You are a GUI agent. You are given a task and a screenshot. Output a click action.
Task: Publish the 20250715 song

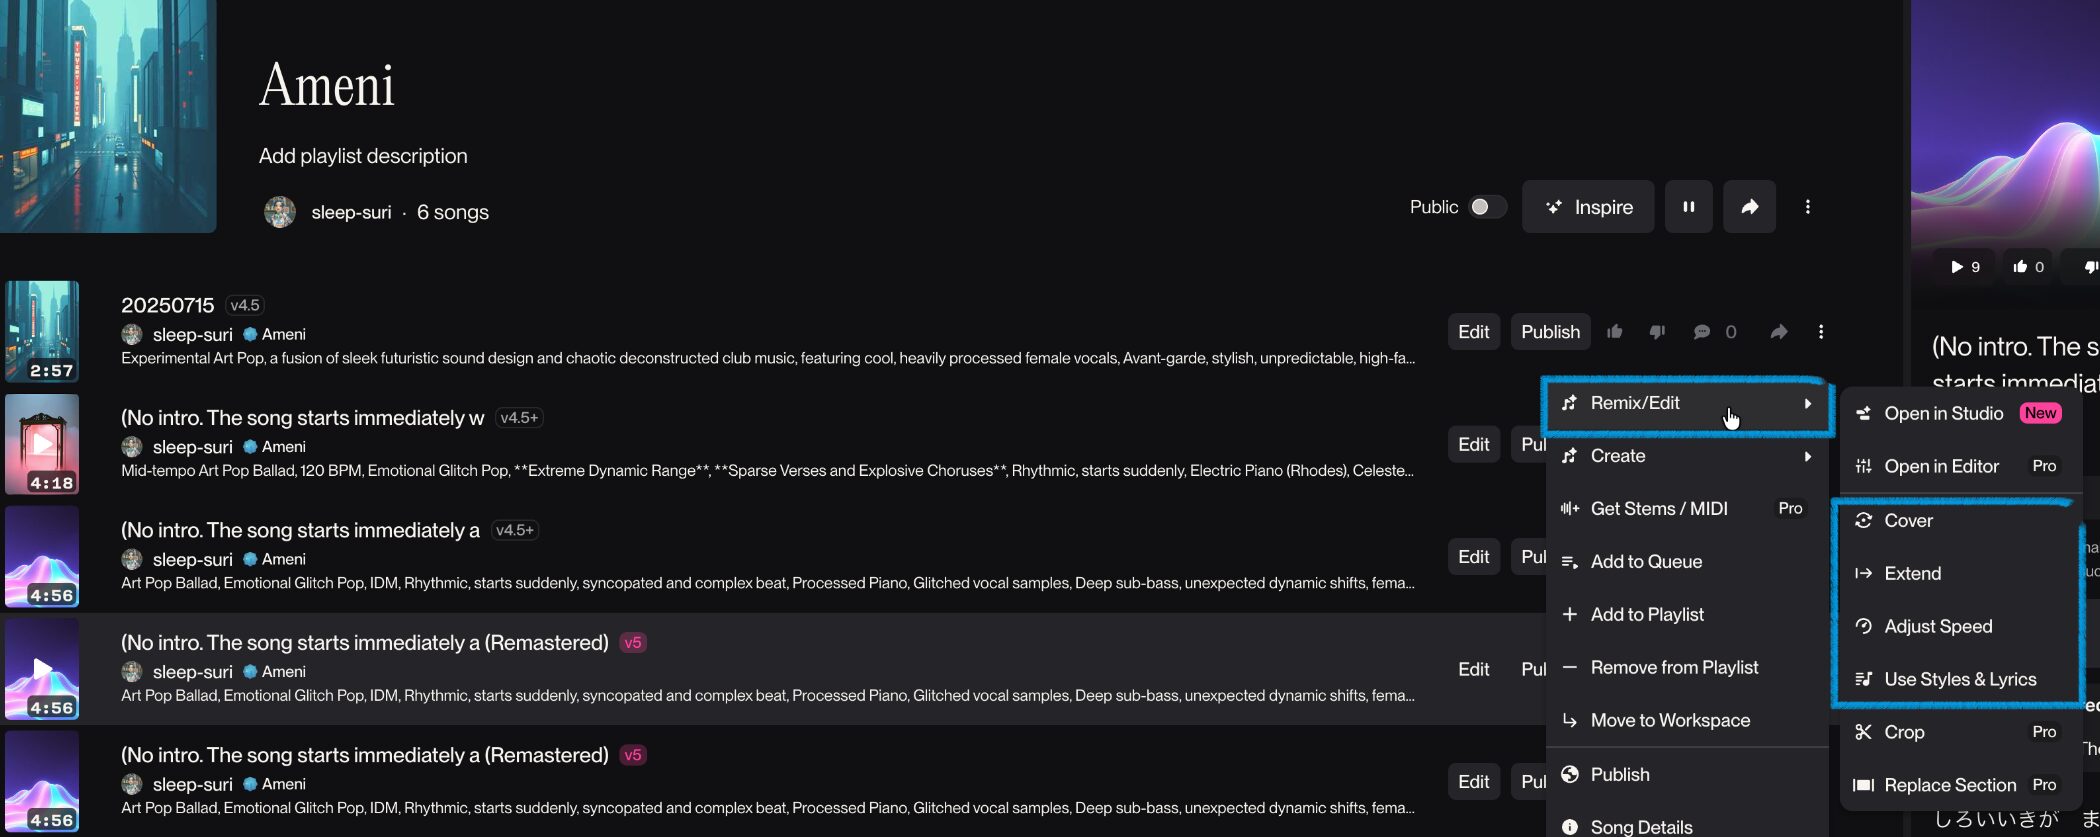pos(1550,332)
